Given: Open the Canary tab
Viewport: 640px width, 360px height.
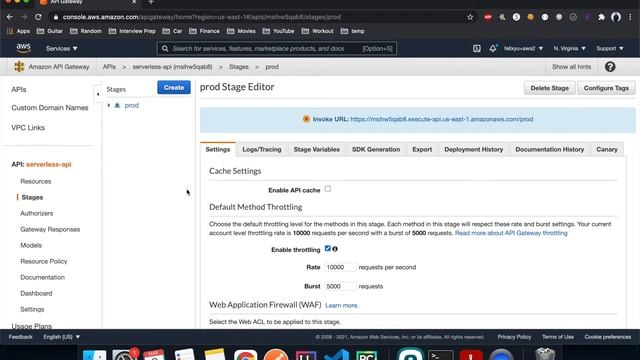Looking at the screenshot, I should [x=607, y=149].
